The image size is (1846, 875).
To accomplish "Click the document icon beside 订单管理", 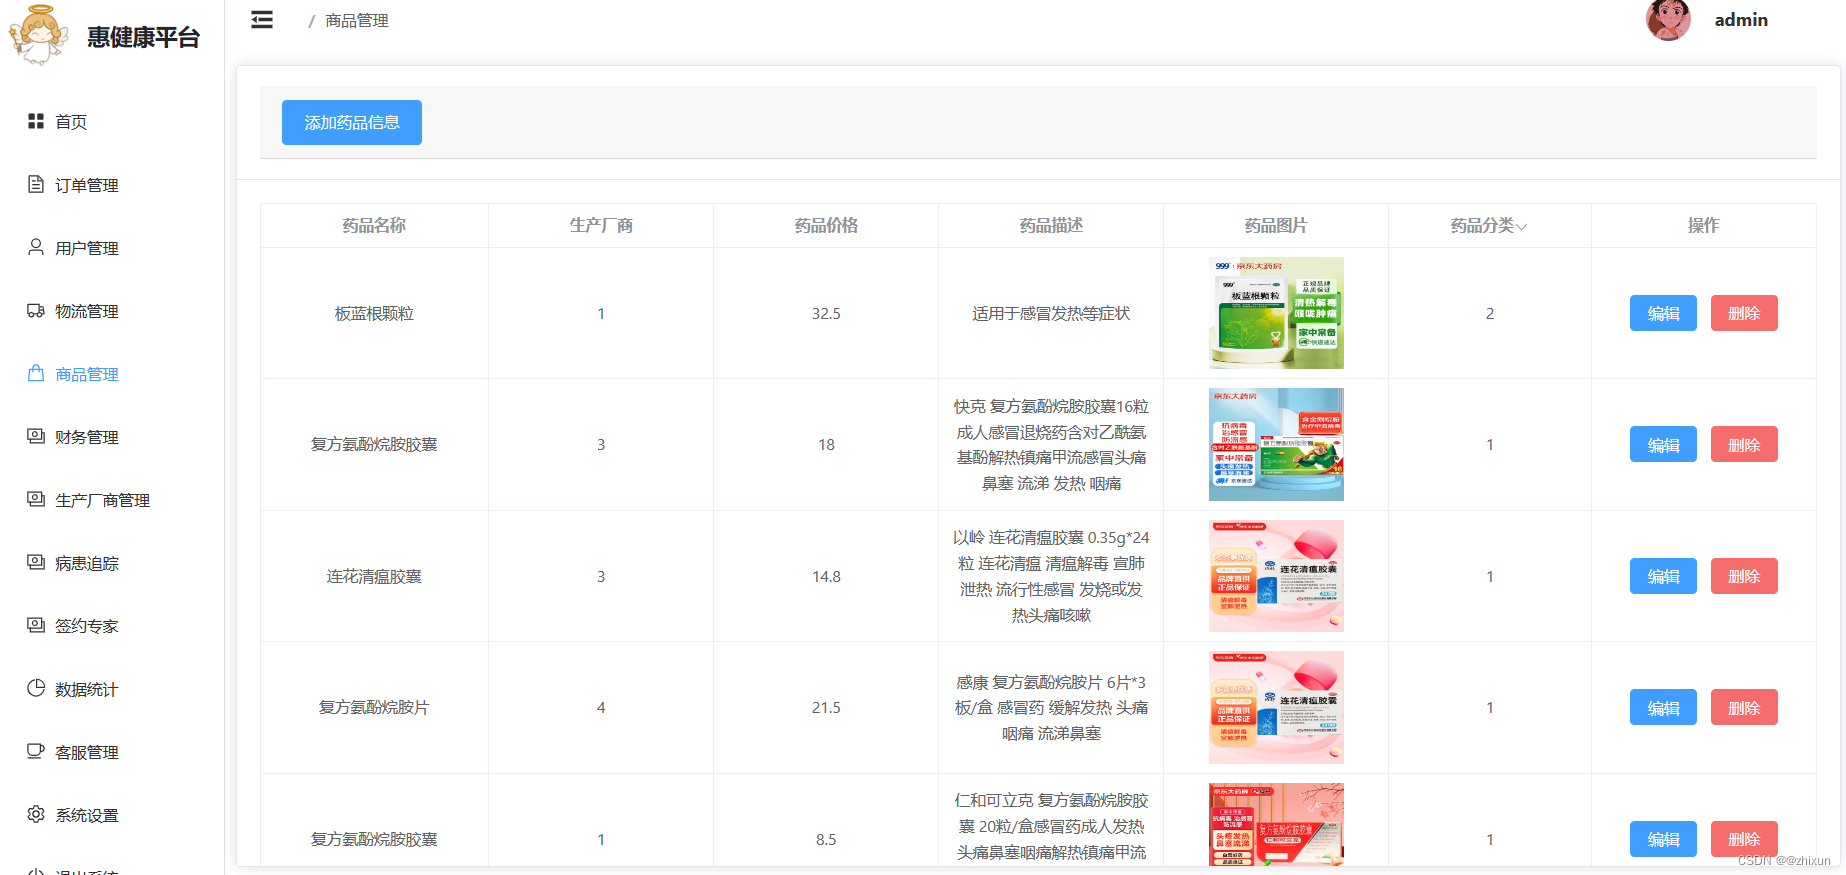I will [36, 184].
